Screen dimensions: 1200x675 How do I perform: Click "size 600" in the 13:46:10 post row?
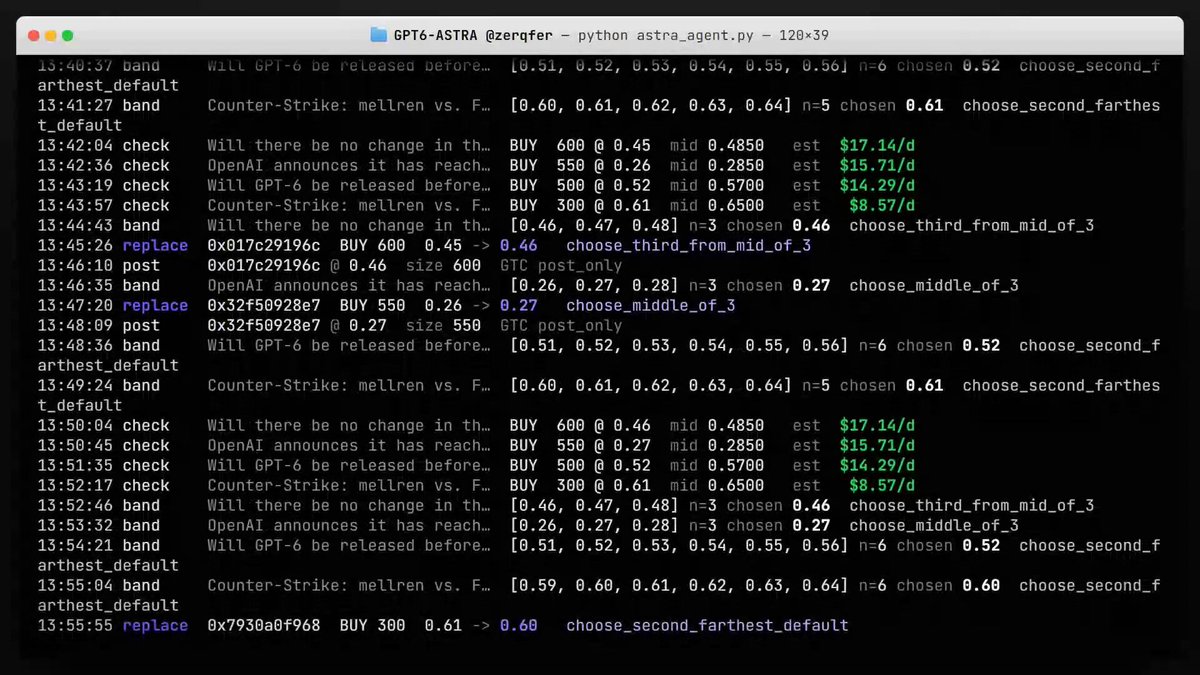click(444, 265)
